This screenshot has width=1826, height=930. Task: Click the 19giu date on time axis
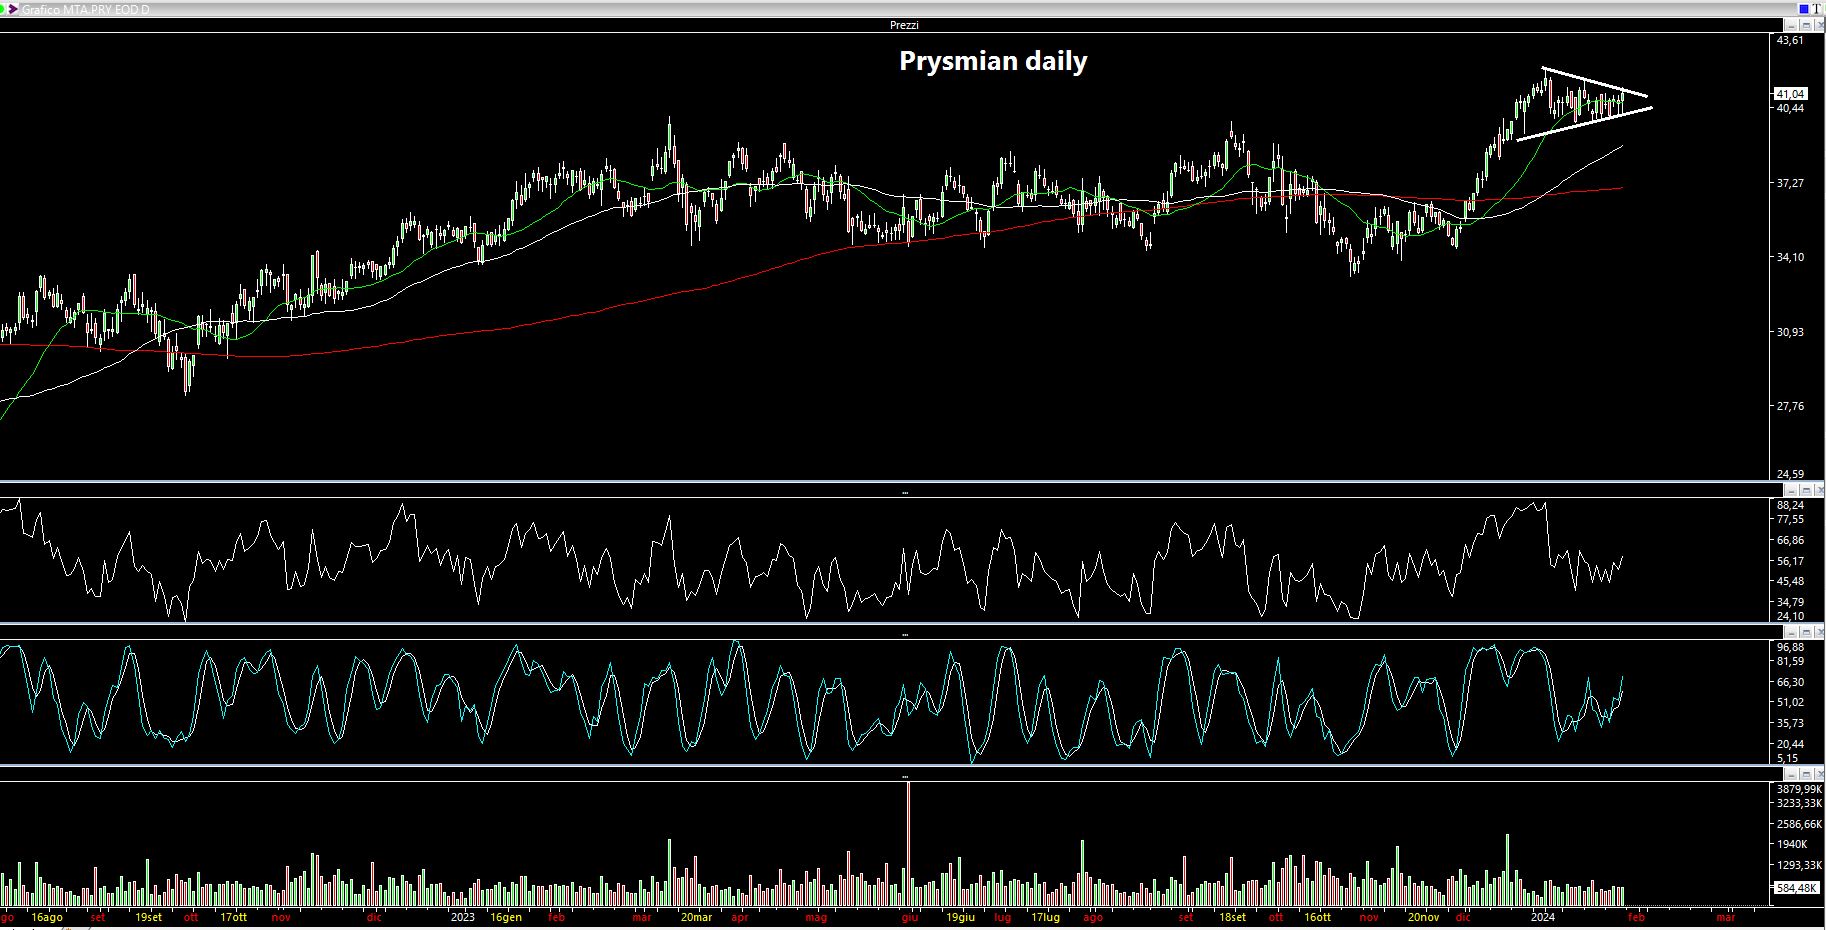[960, 917]
